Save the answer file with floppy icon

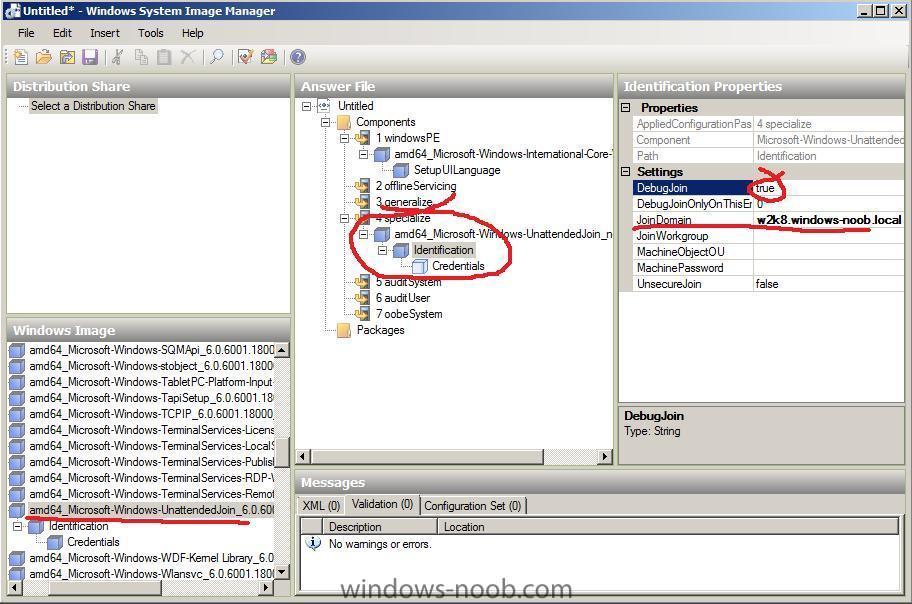[90, 57]
